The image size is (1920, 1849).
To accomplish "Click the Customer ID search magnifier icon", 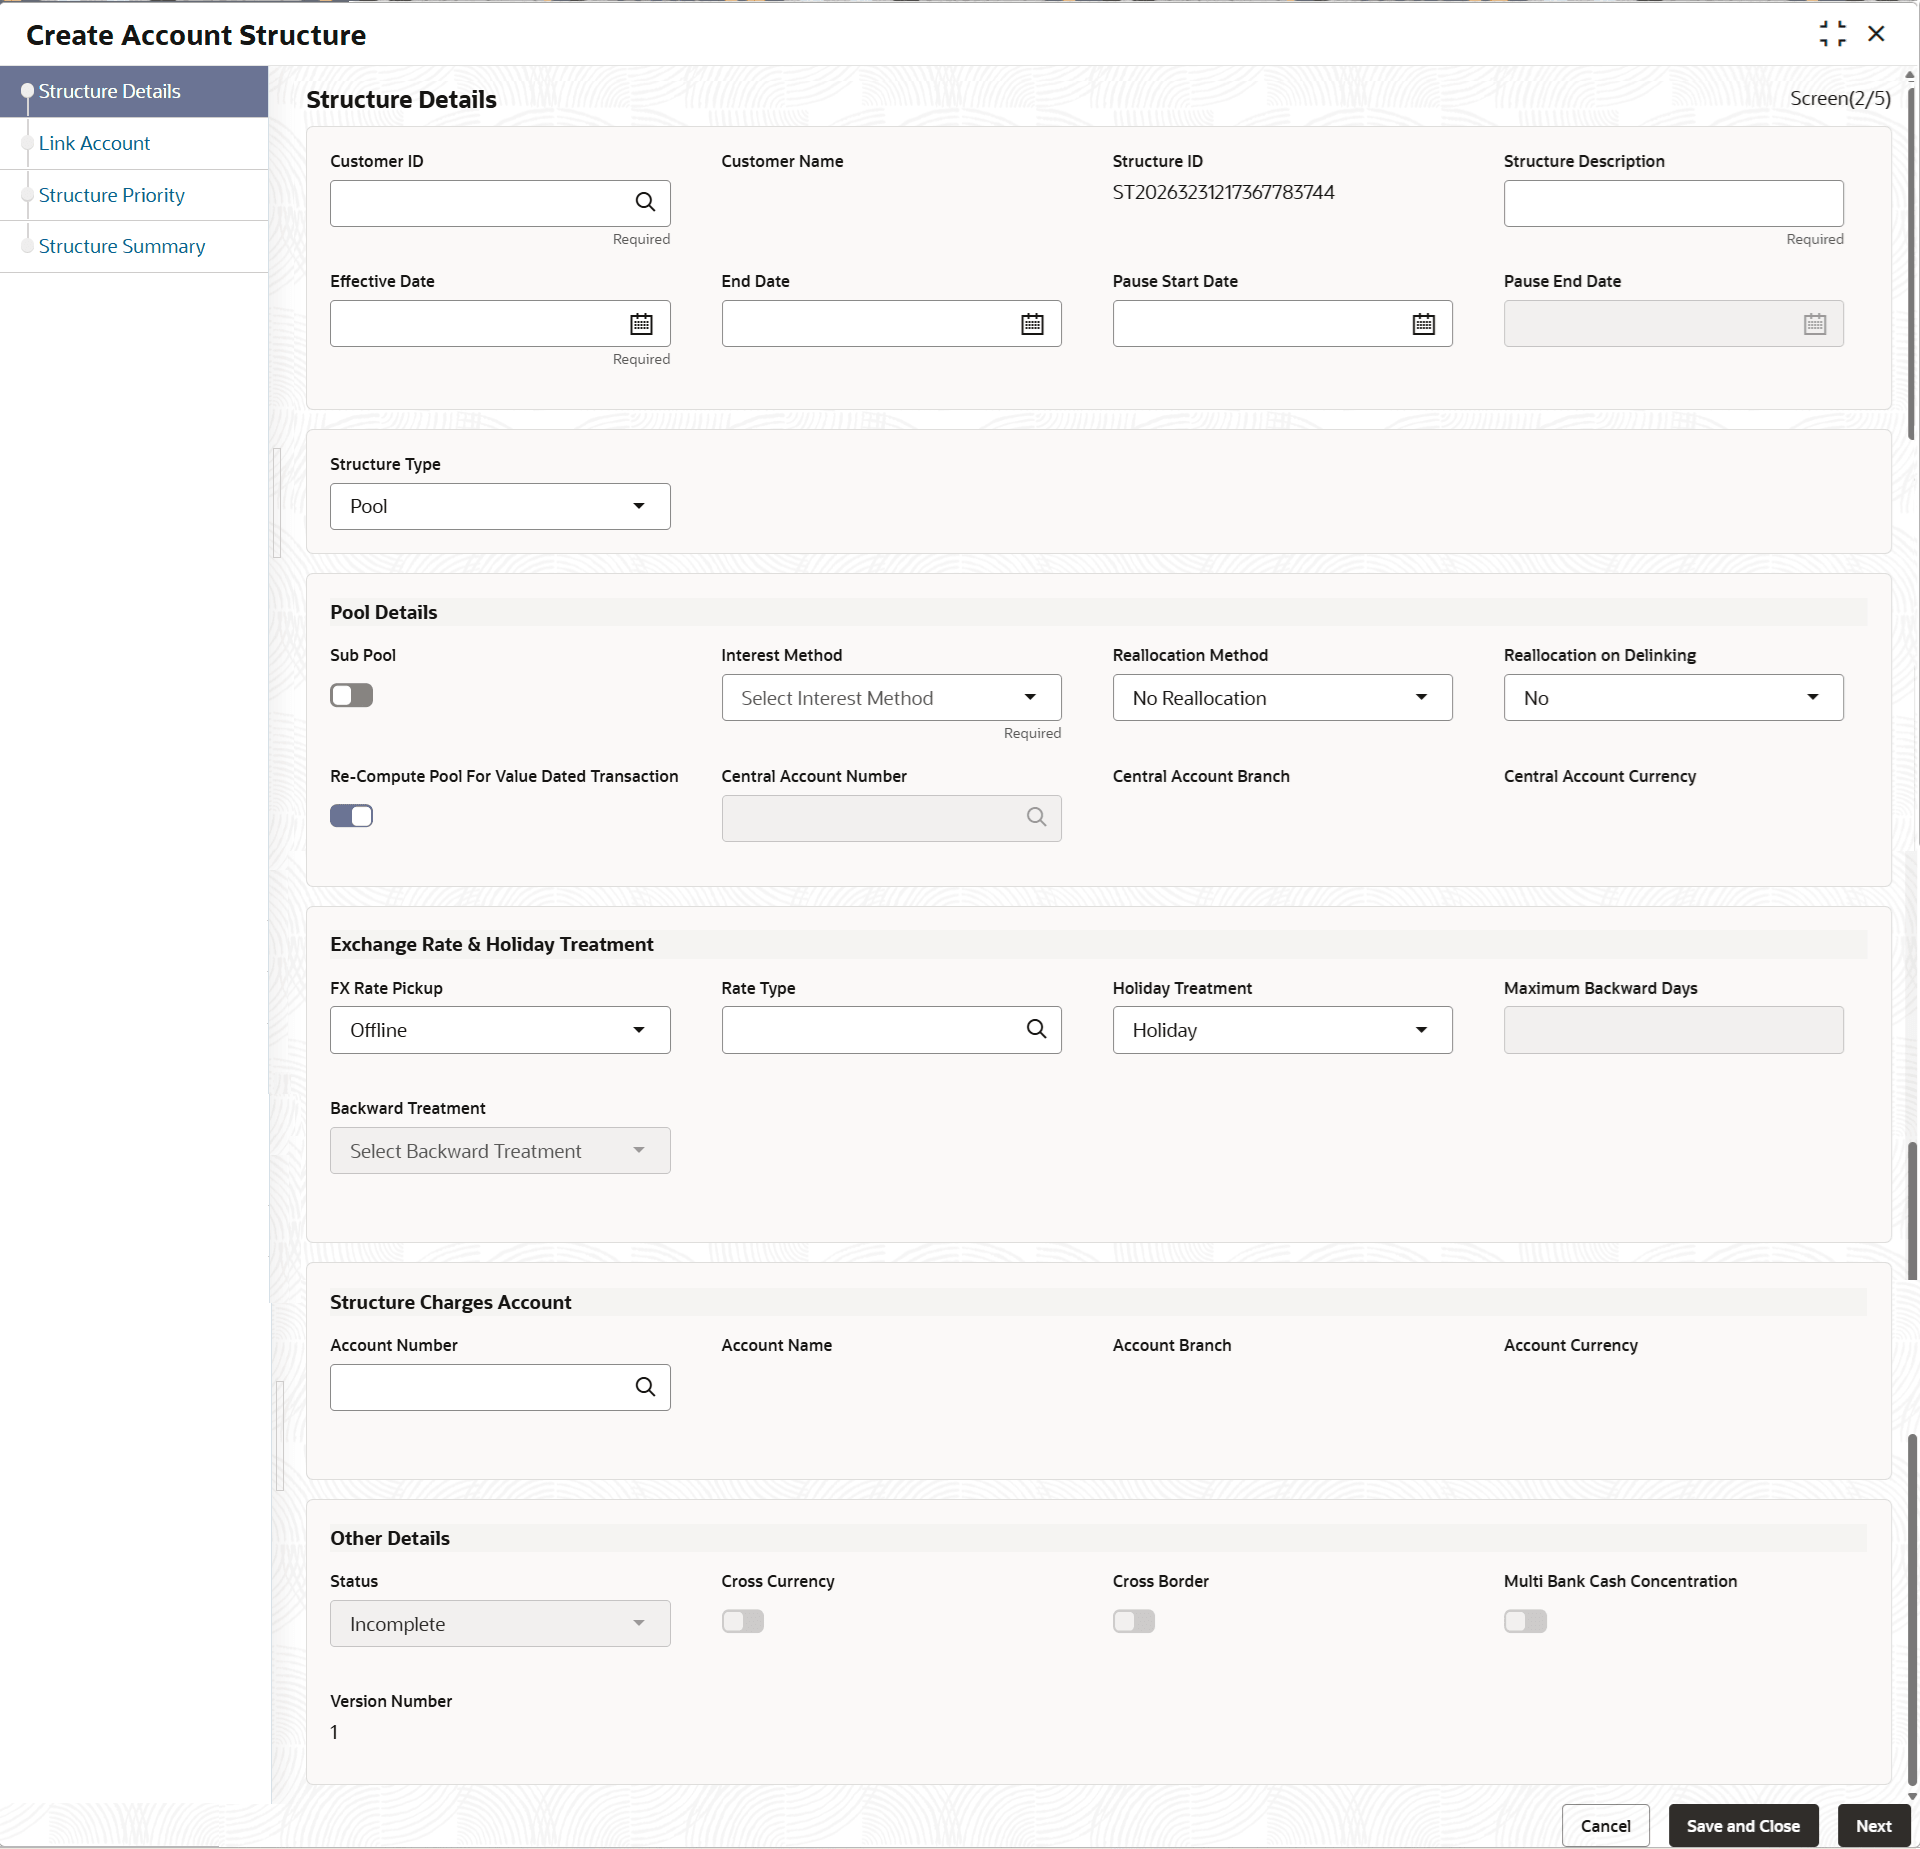I will click(645, 203).
